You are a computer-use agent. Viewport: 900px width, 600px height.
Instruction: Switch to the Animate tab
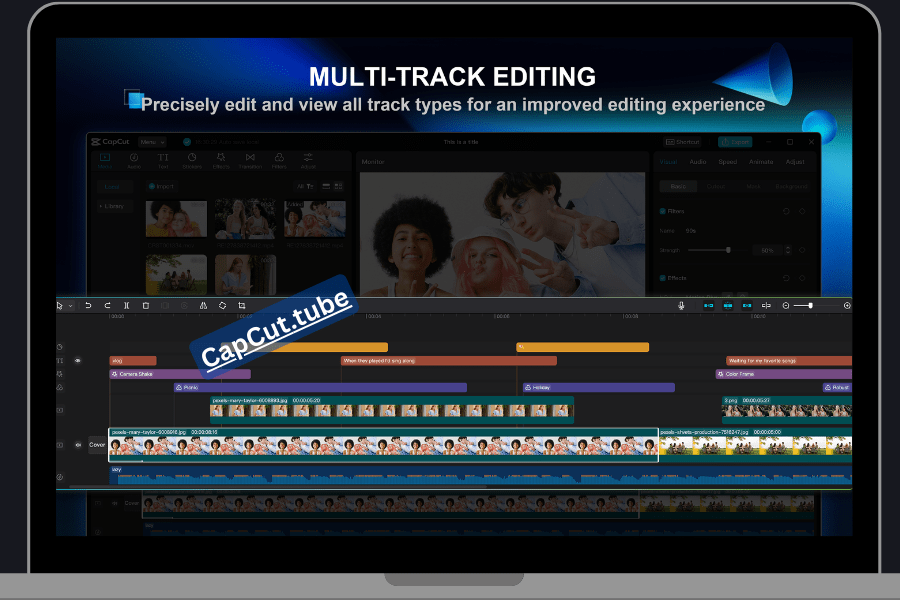click(761, 162)
